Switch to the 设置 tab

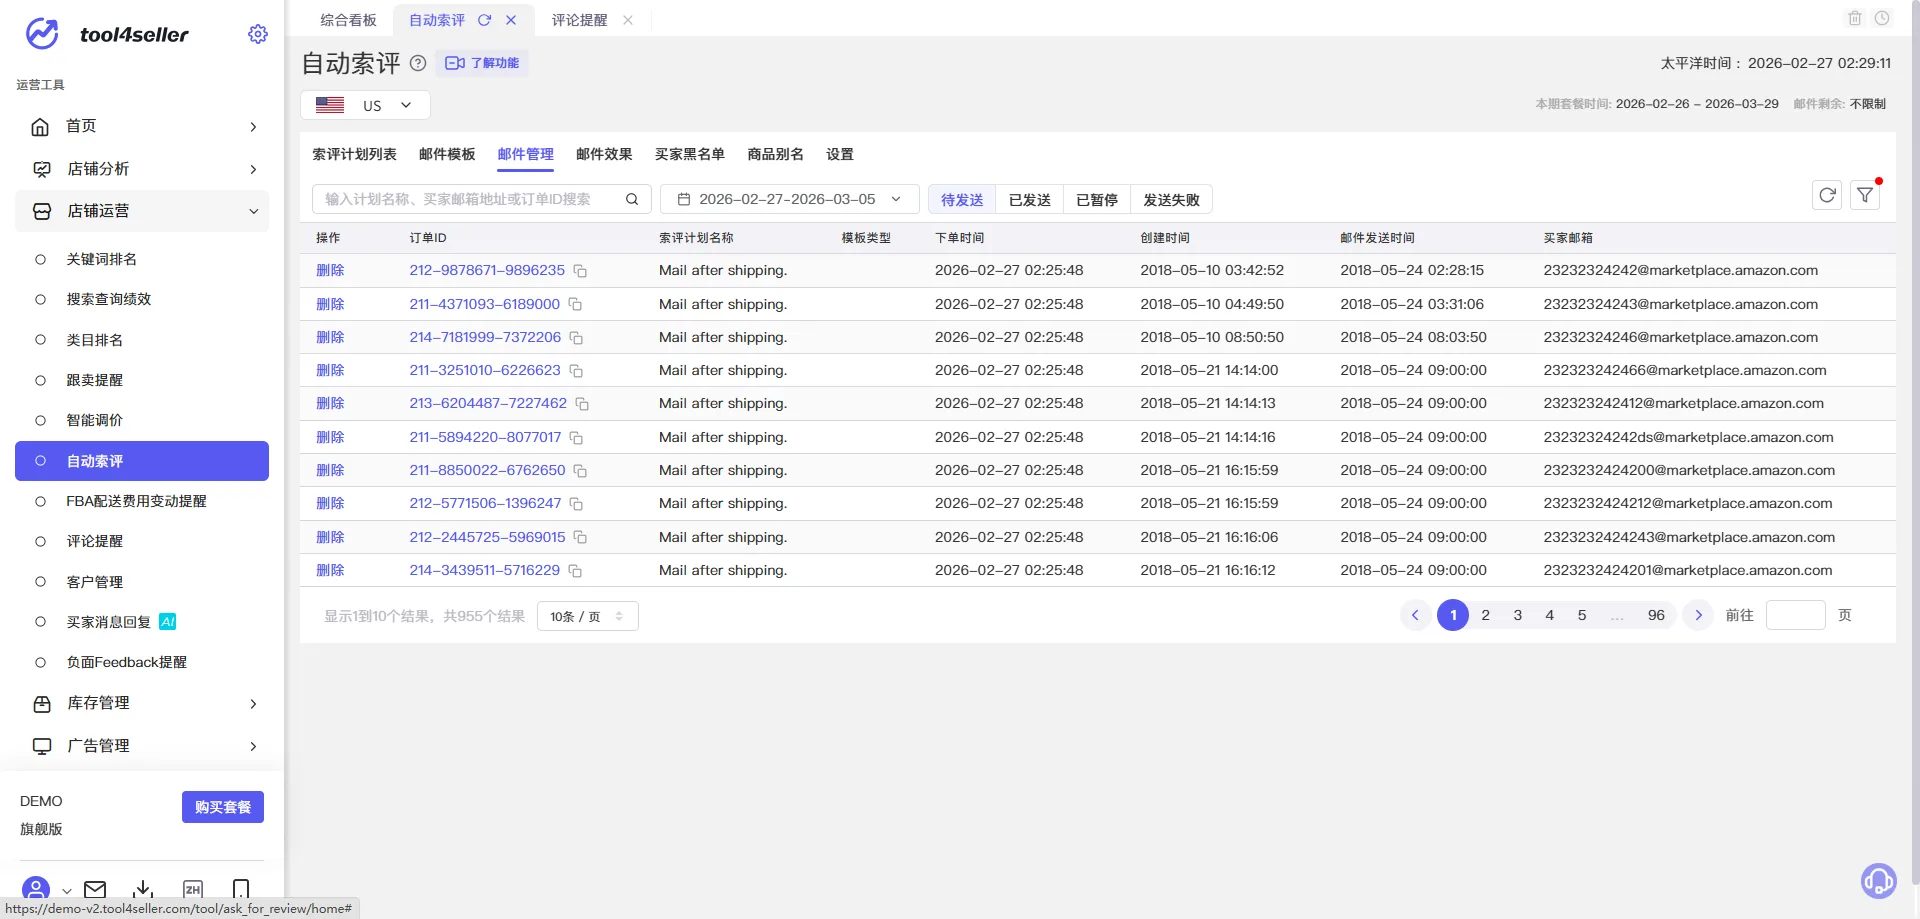coord(840,154)
